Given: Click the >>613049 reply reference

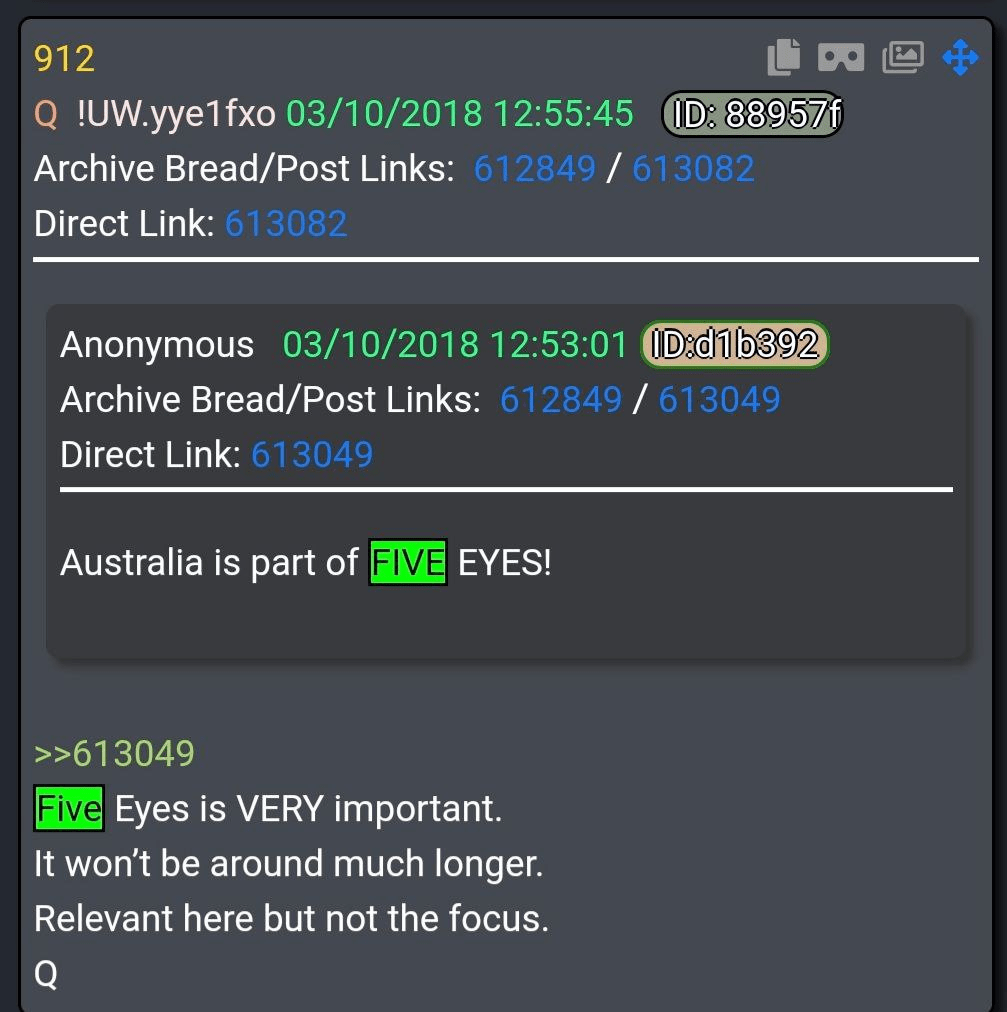Looking at the screenshot, I should pyautogui.click(x=114, y=753).
